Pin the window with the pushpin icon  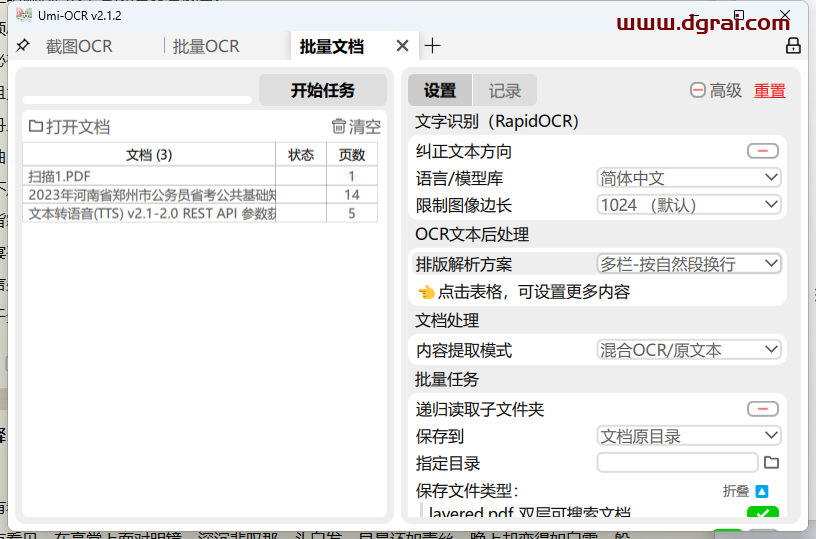point(22,46)
